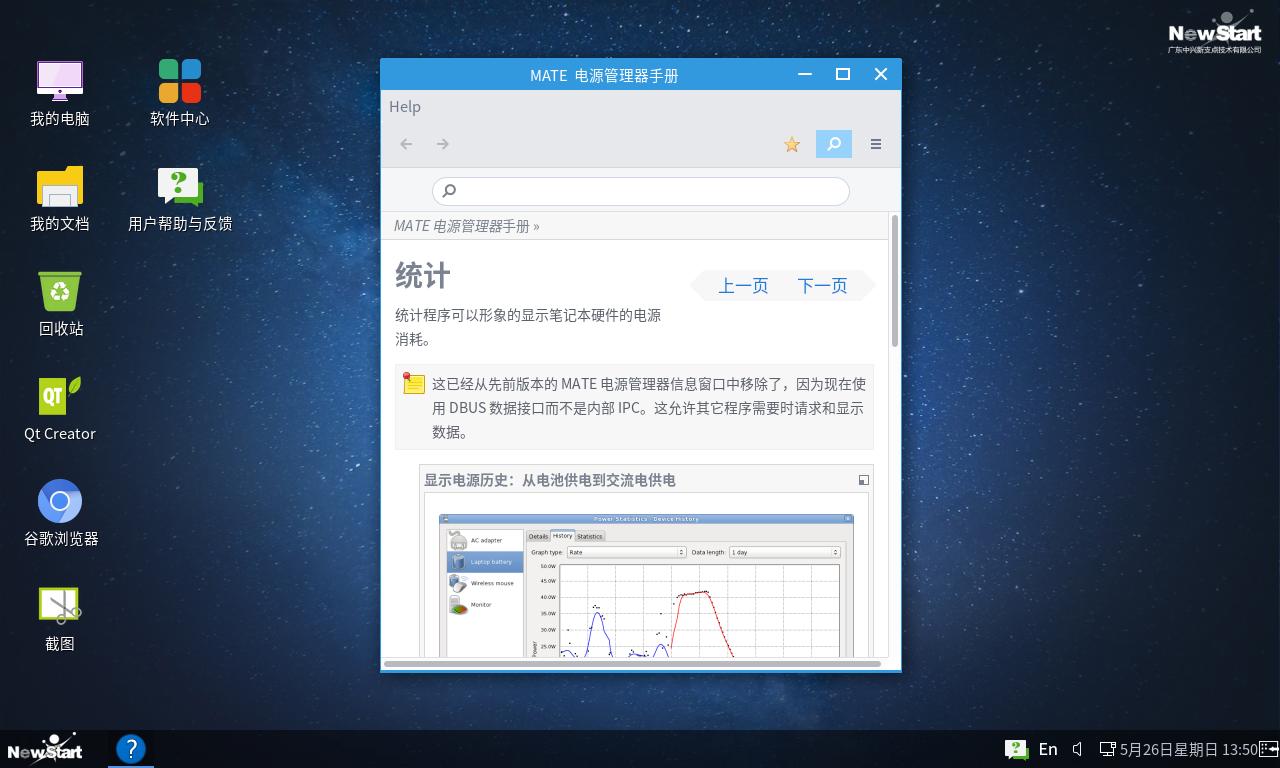Maximize the MATE 电源管理器手册 window

pyautogui.click(x=843, y=74)
